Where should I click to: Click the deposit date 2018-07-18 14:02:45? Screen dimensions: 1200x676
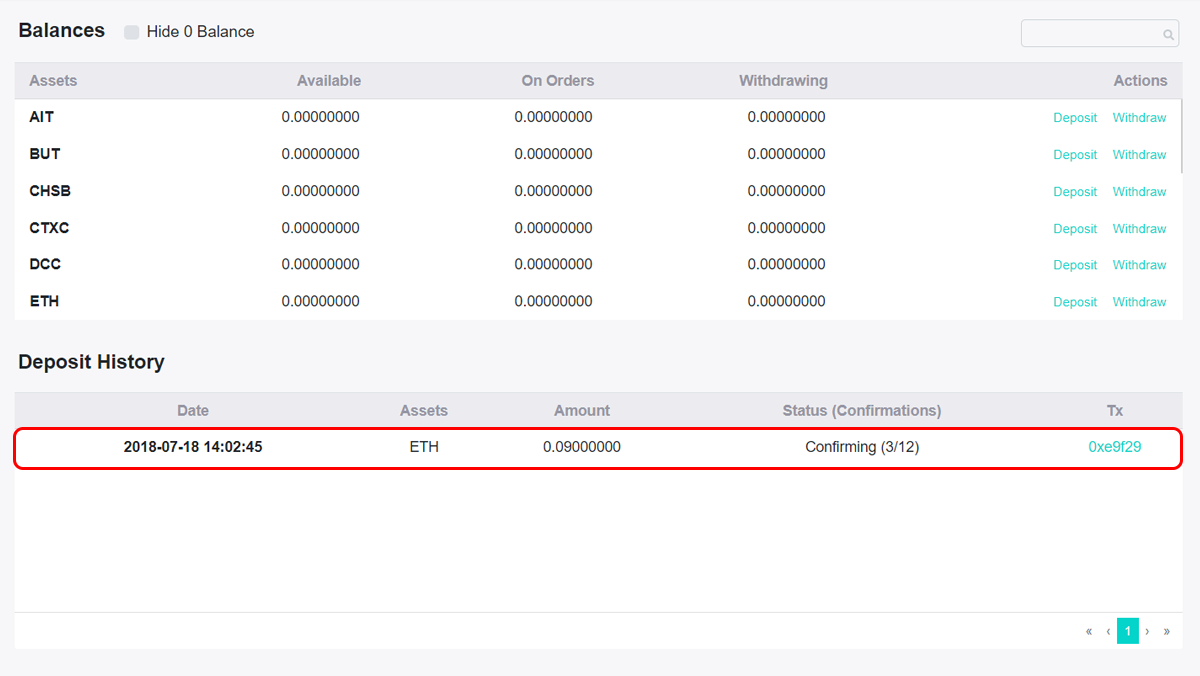[x=193, y=447]
